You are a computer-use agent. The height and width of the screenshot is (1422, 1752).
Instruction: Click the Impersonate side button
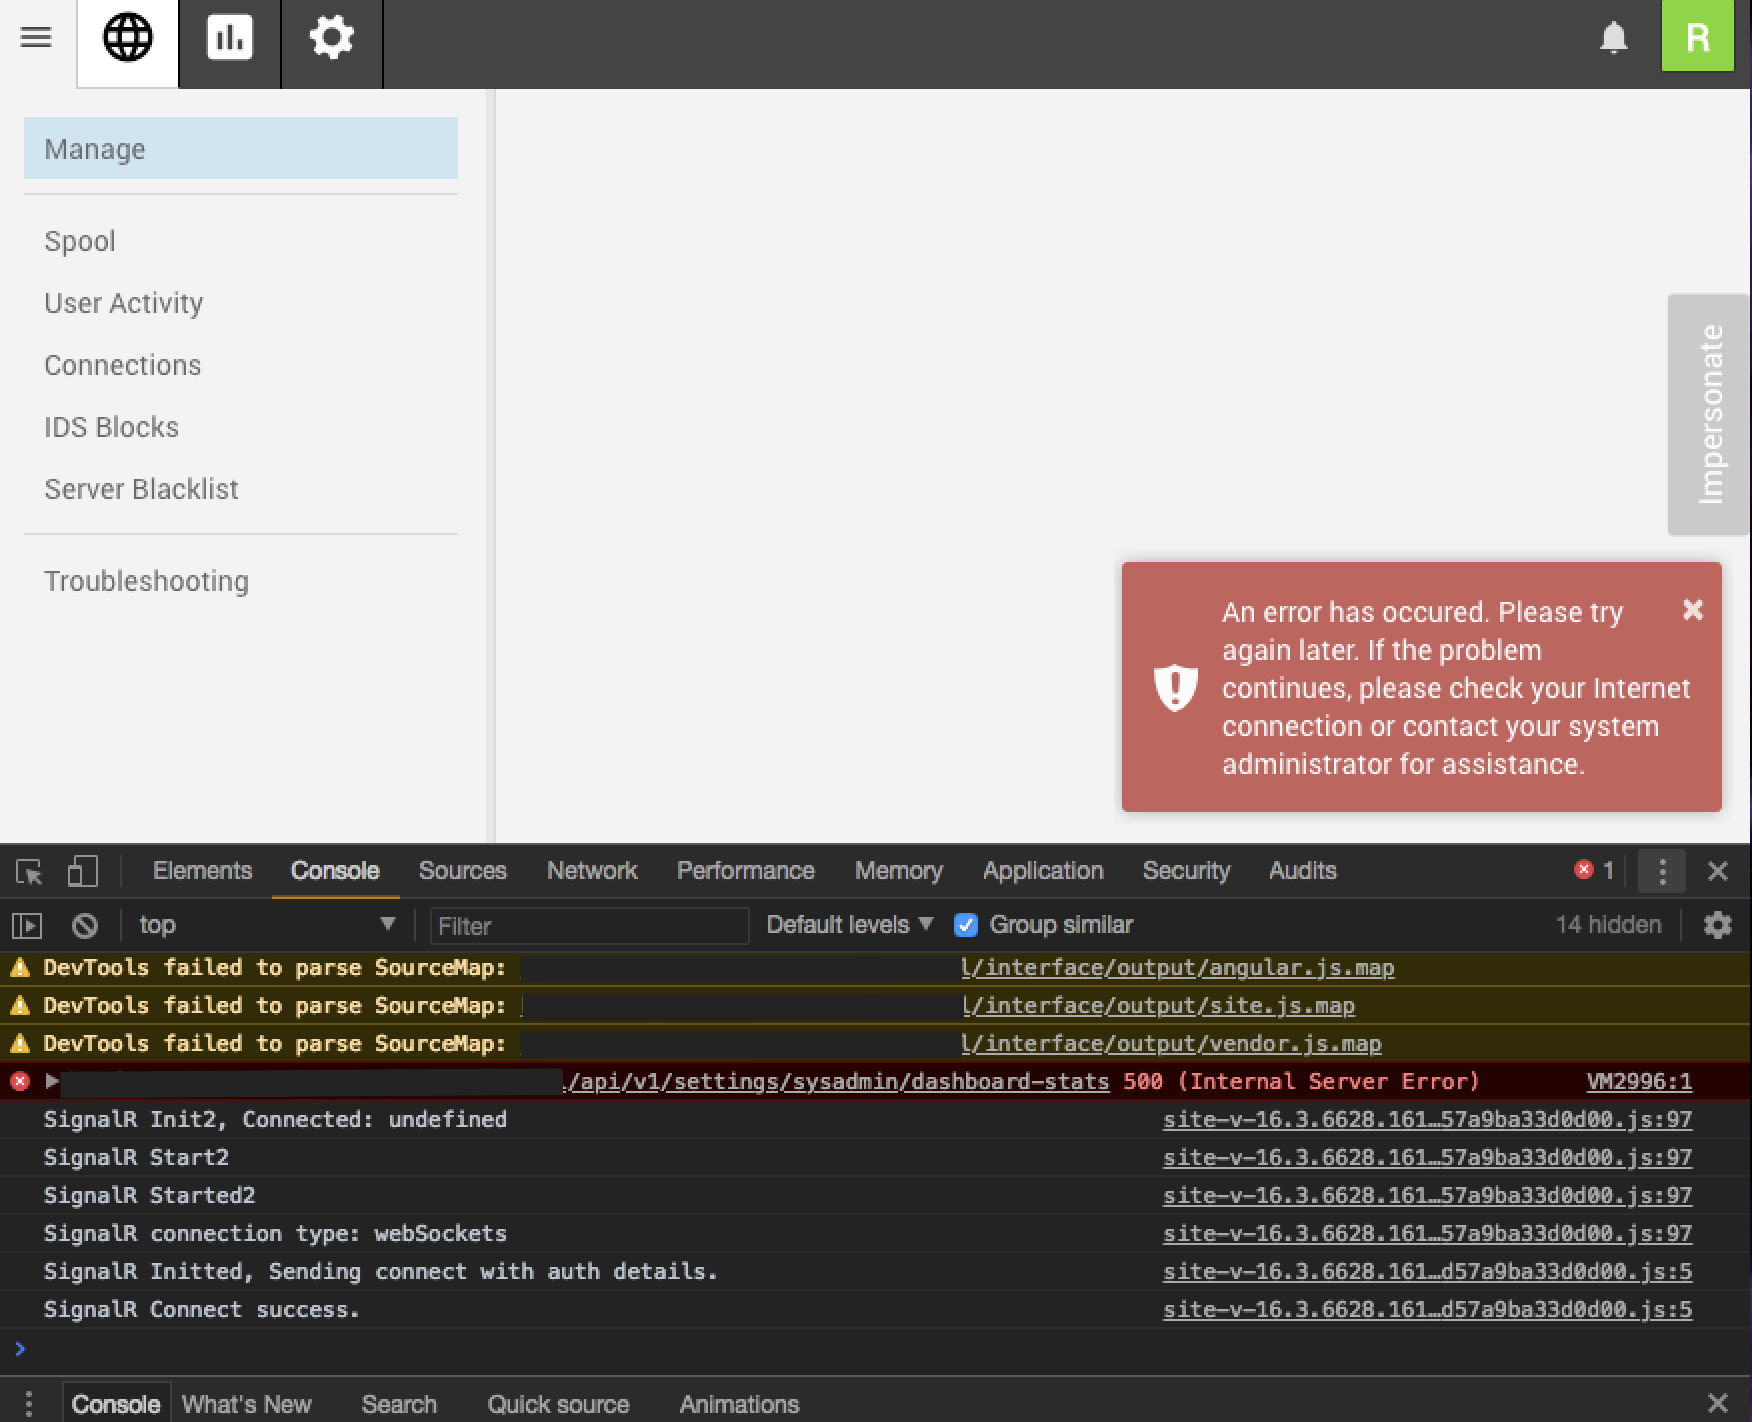pyautogui.click(x=1709, y=414)
